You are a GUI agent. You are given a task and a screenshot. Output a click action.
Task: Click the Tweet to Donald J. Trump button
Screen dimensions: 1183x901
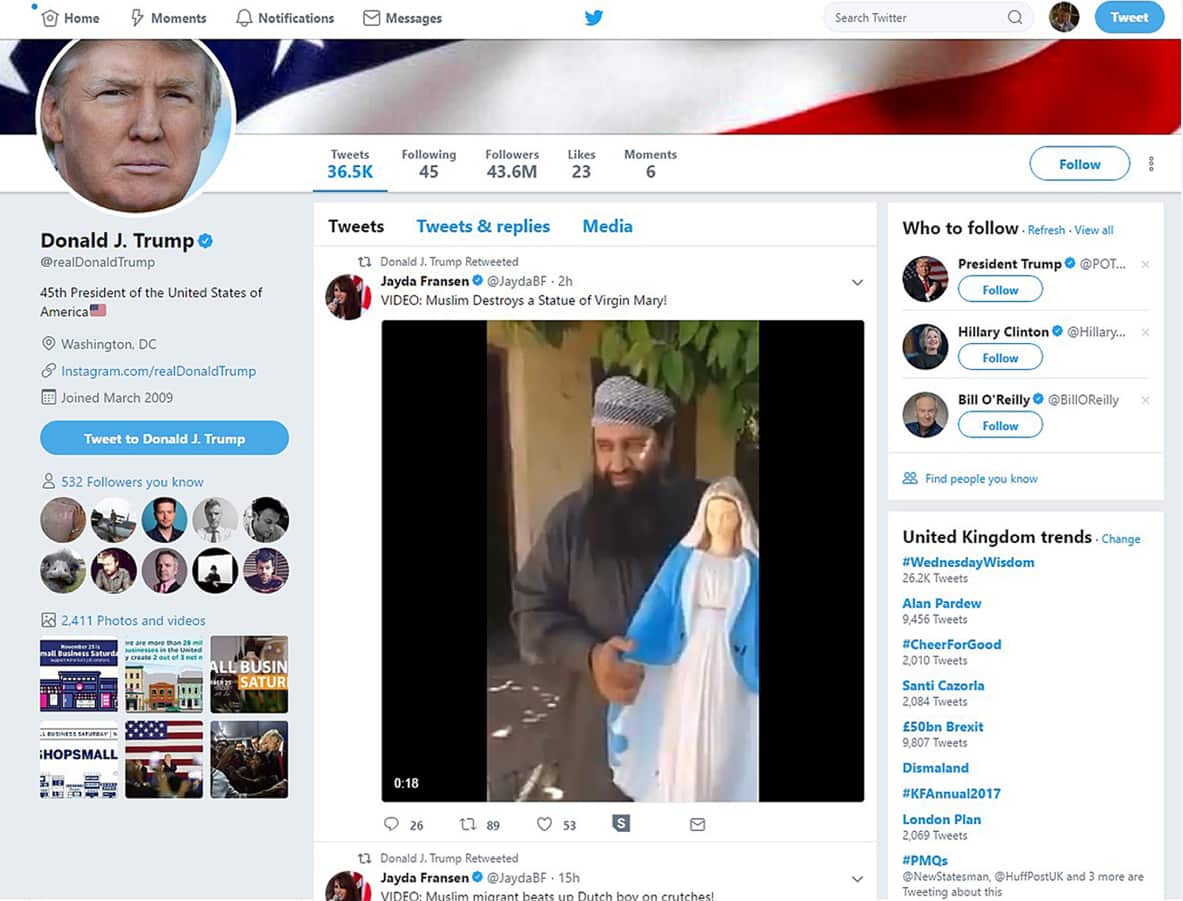(164, 438)
